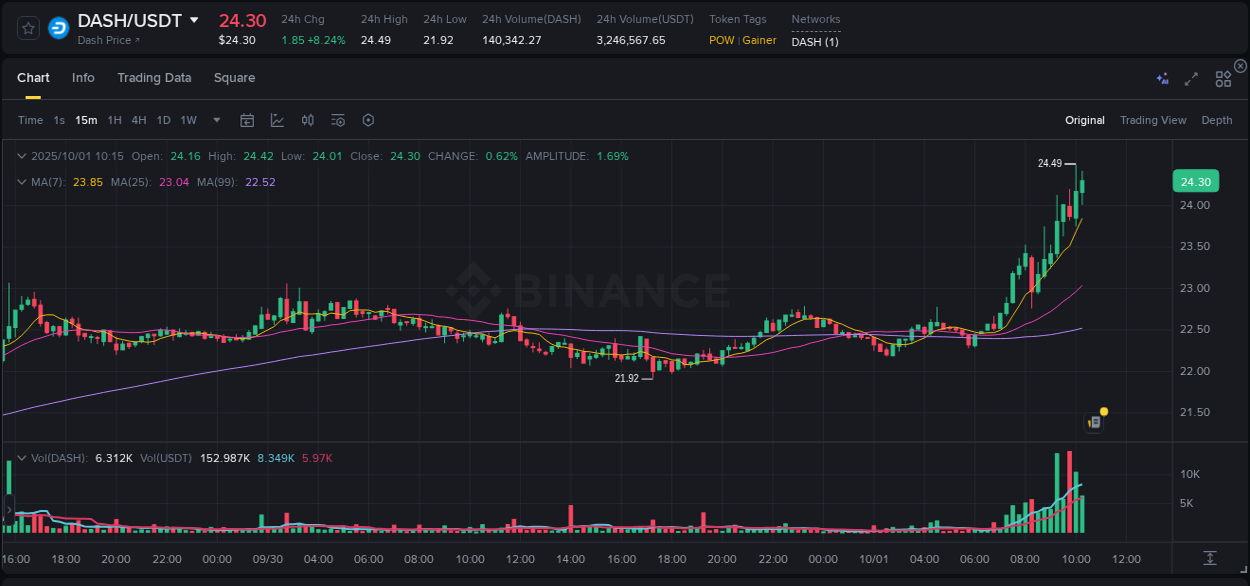Collapse the candle info row chevron
This screenshot has width=1250, height=586.
coord(22,156)
